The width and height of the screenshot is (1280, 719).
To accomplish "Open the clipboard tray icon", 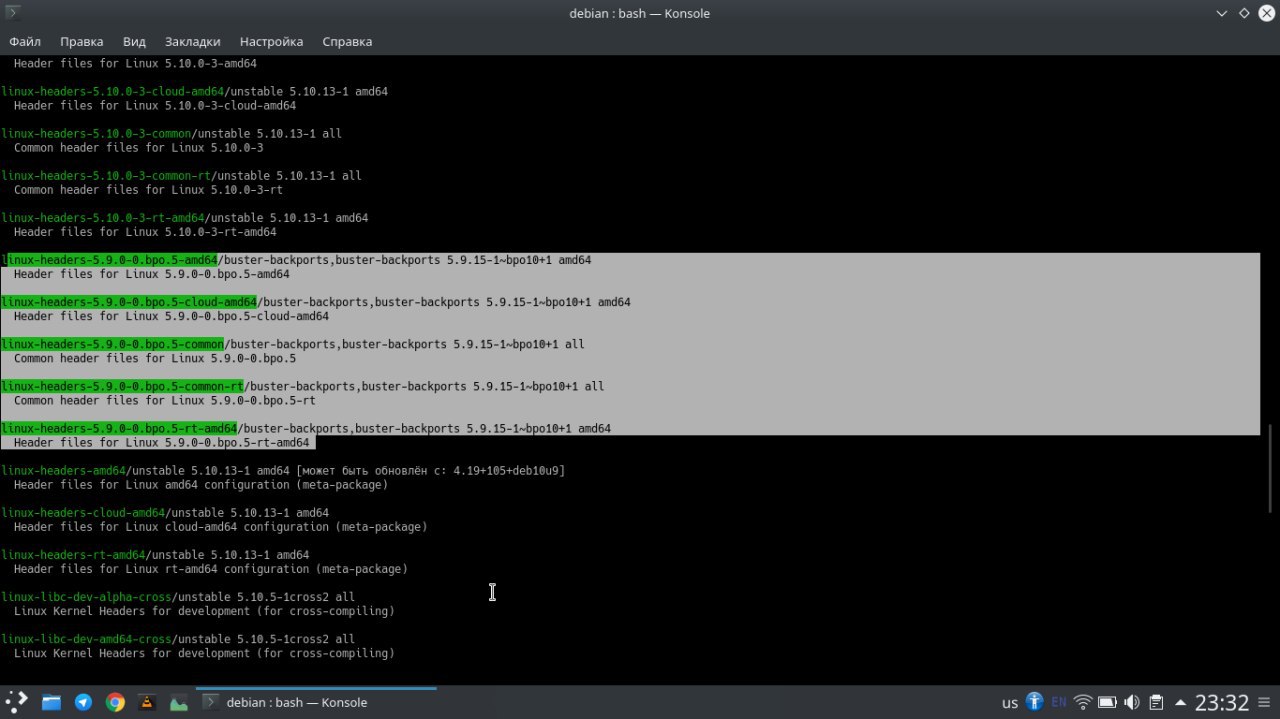I will [x=1156, y=702].
